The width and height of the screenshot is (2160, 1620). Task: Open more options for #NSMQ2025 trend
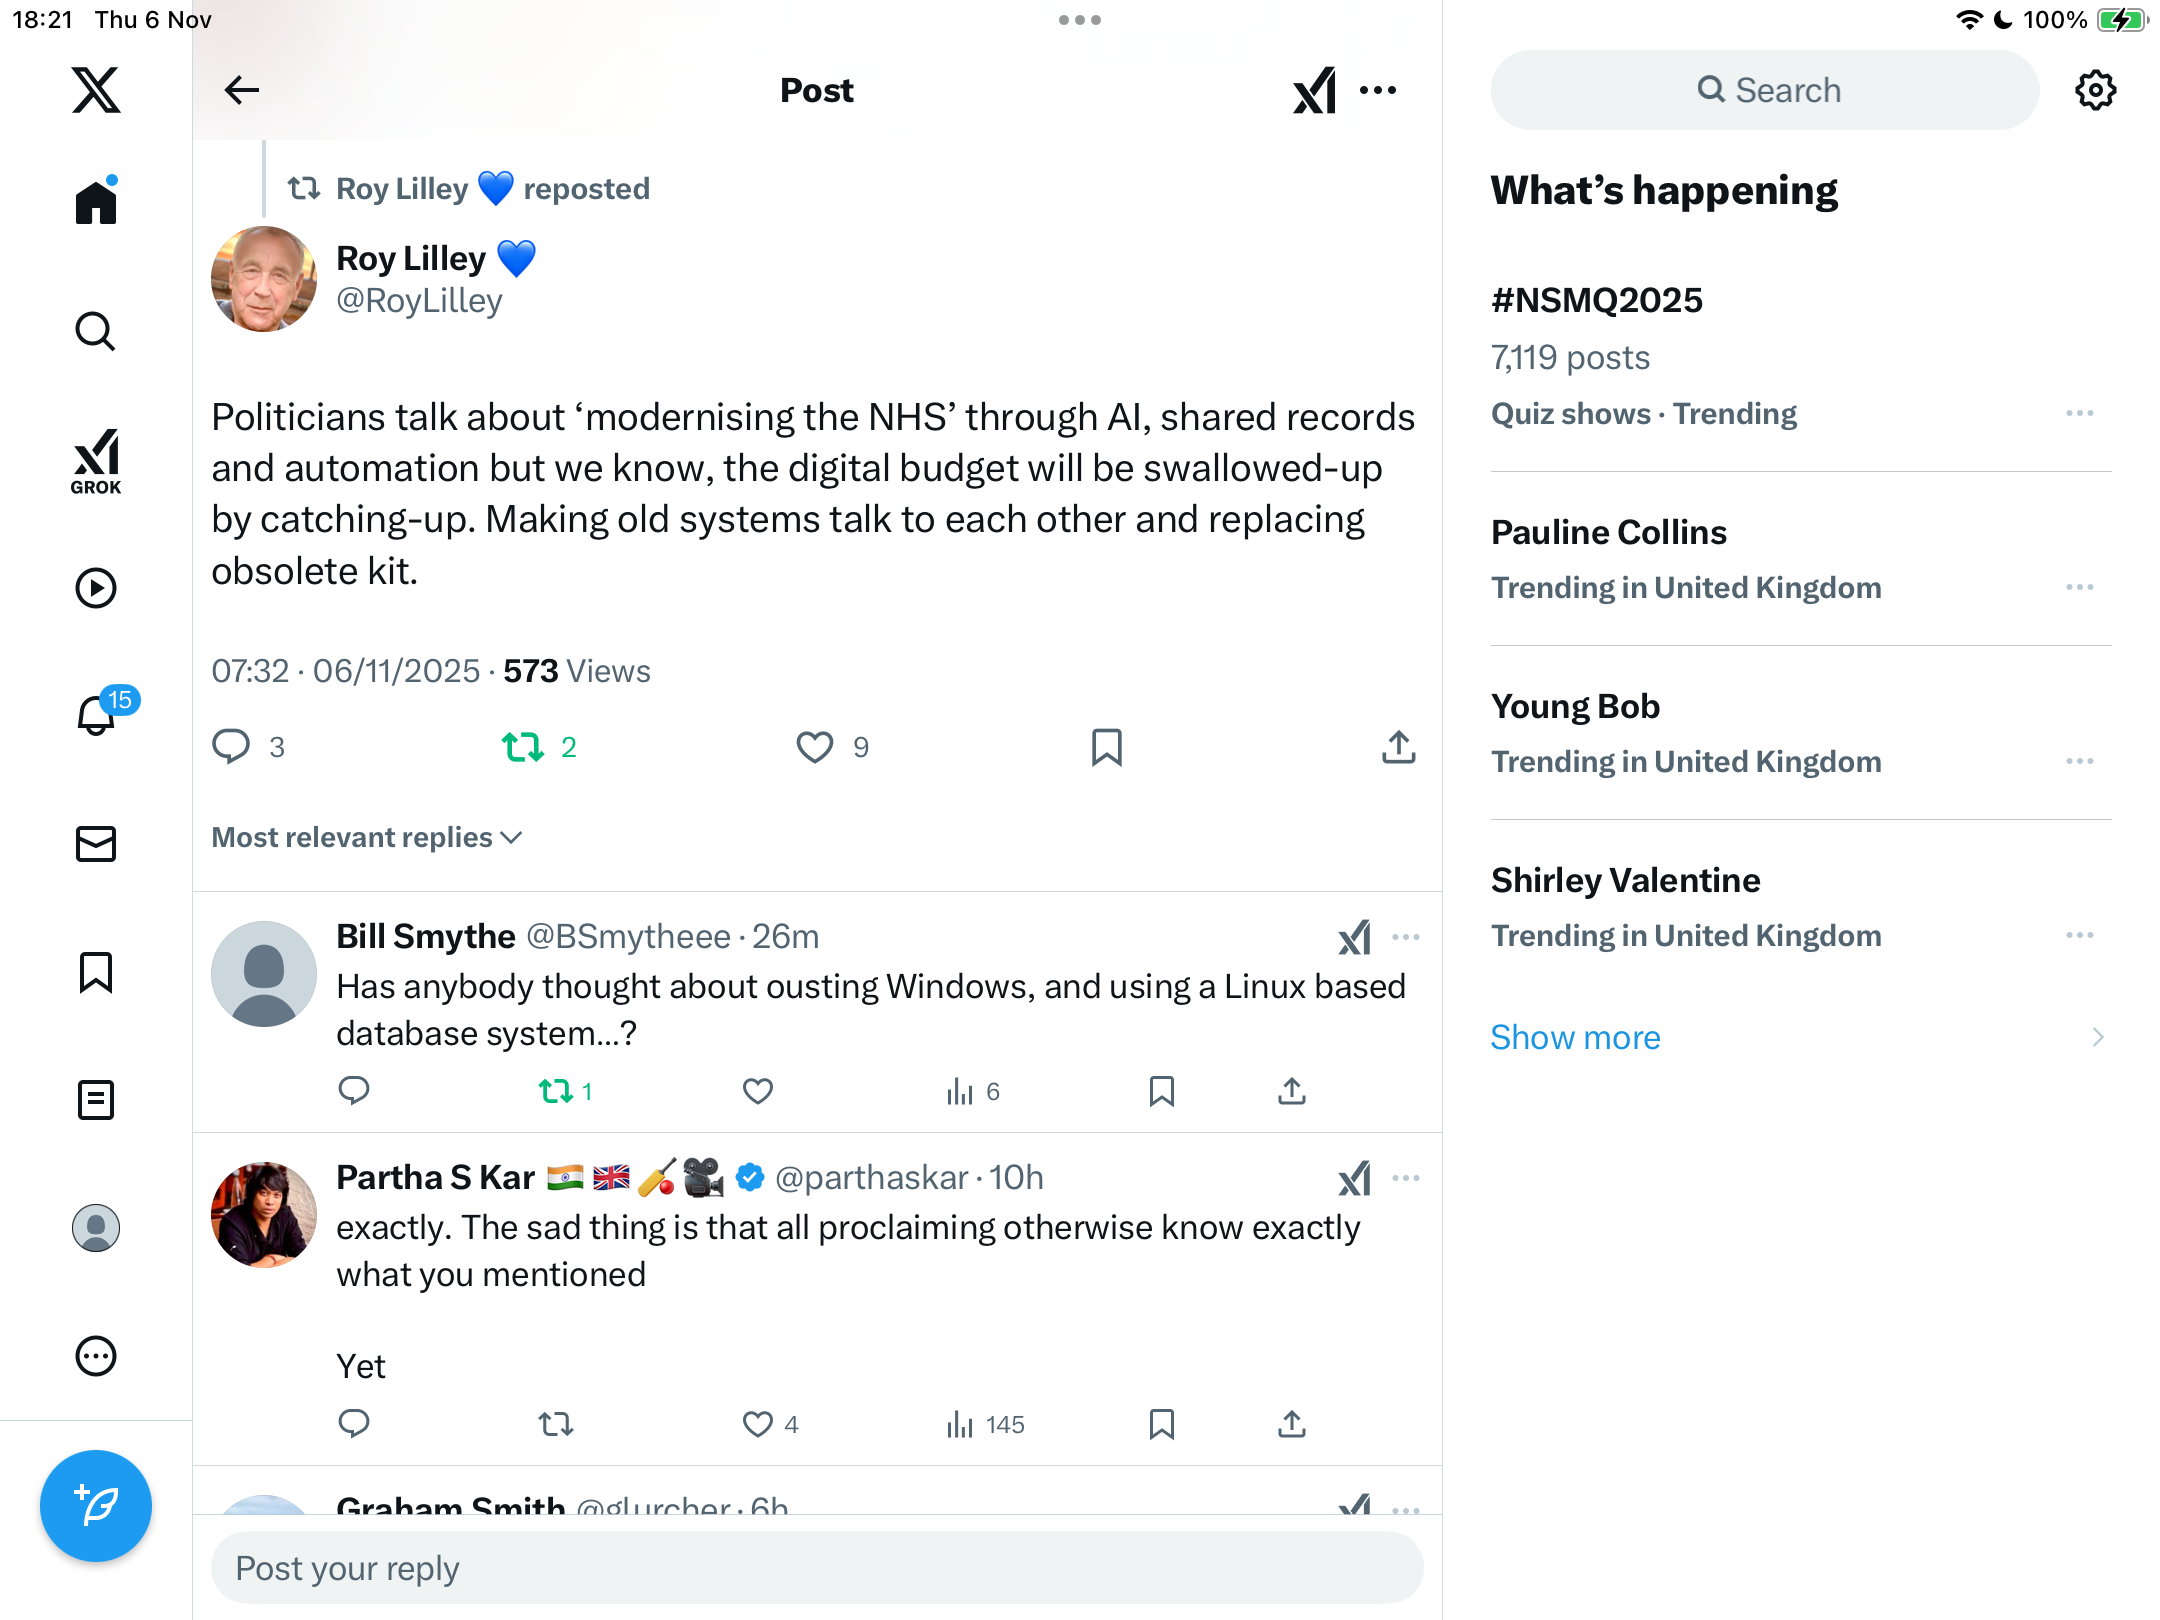pyautogui.click(x=2079, y=413)
